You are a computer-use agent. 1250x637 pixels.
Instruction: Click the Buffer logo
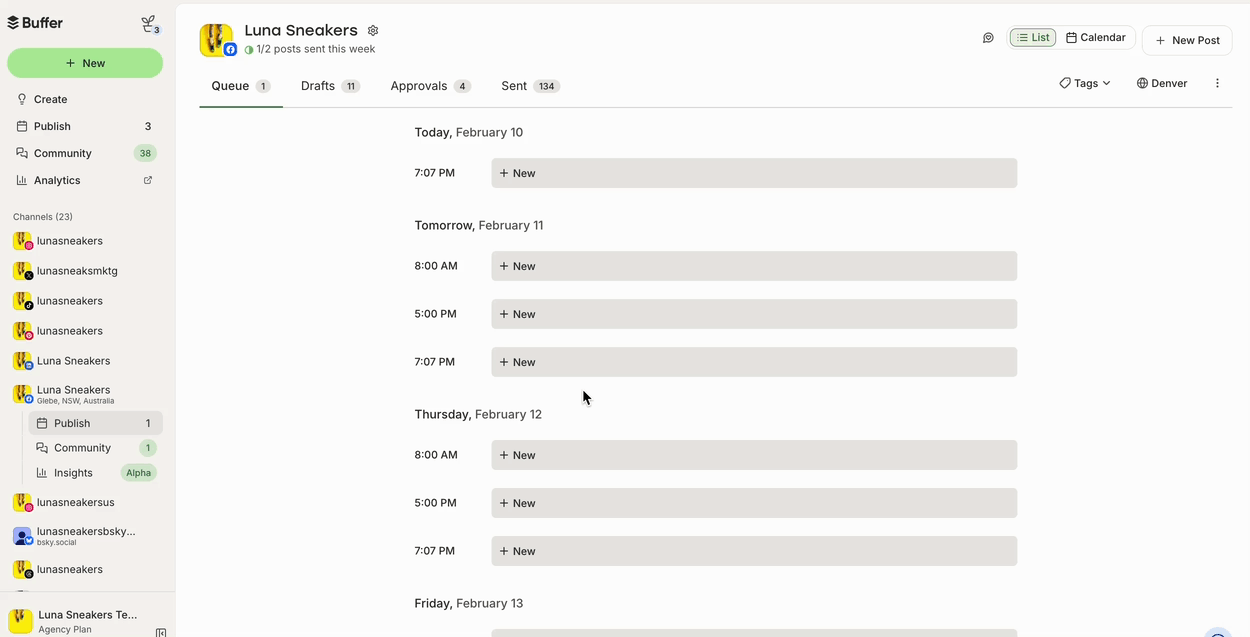tap(37, 21)
